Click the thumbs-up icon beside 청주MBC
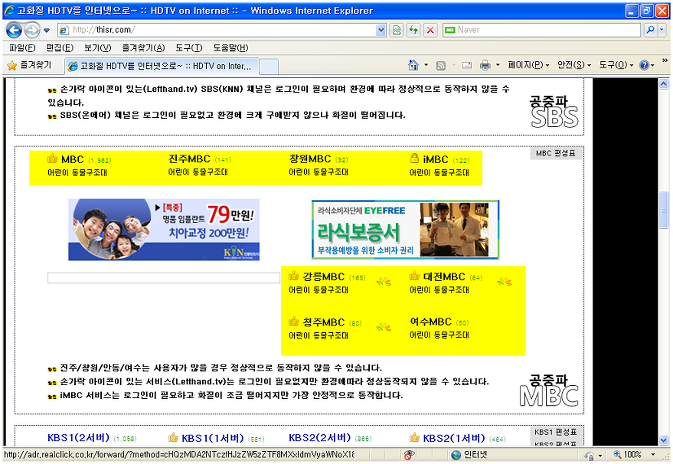Image resolution: width=673 pixels, height=464 pixels. (294, 321)
